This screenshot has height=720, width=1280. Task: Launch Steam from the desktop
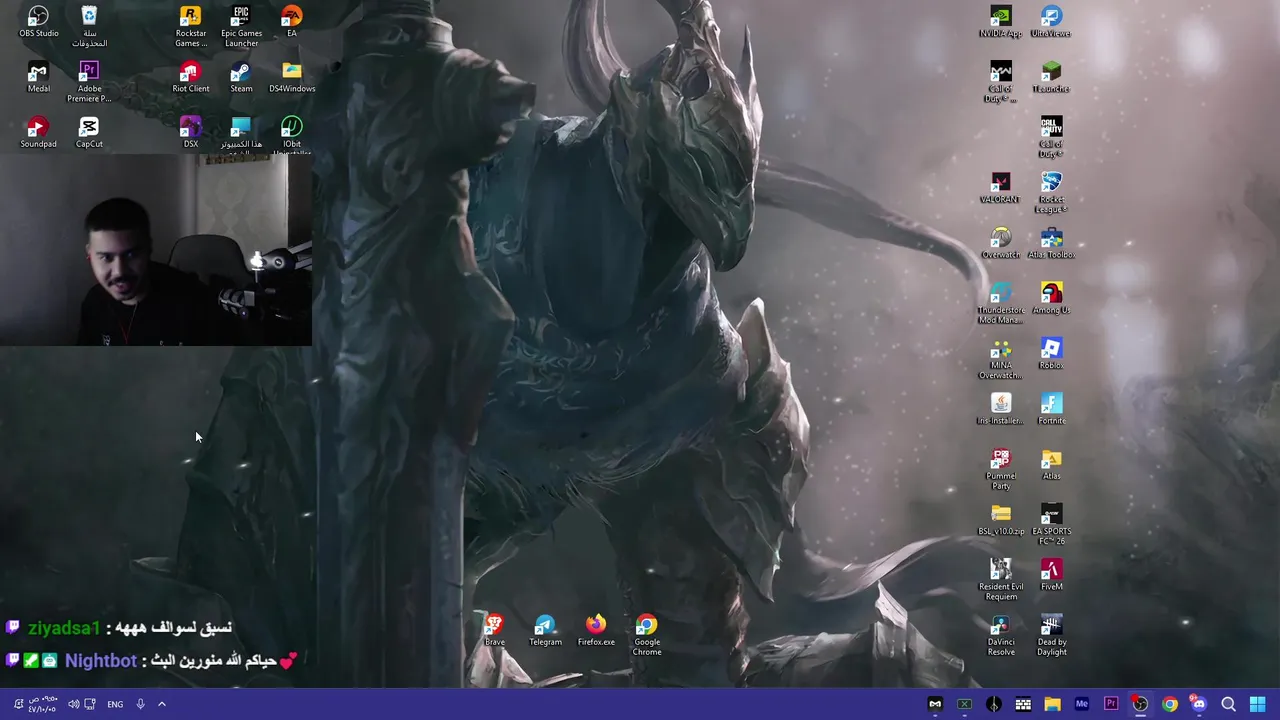pos(241,77)
